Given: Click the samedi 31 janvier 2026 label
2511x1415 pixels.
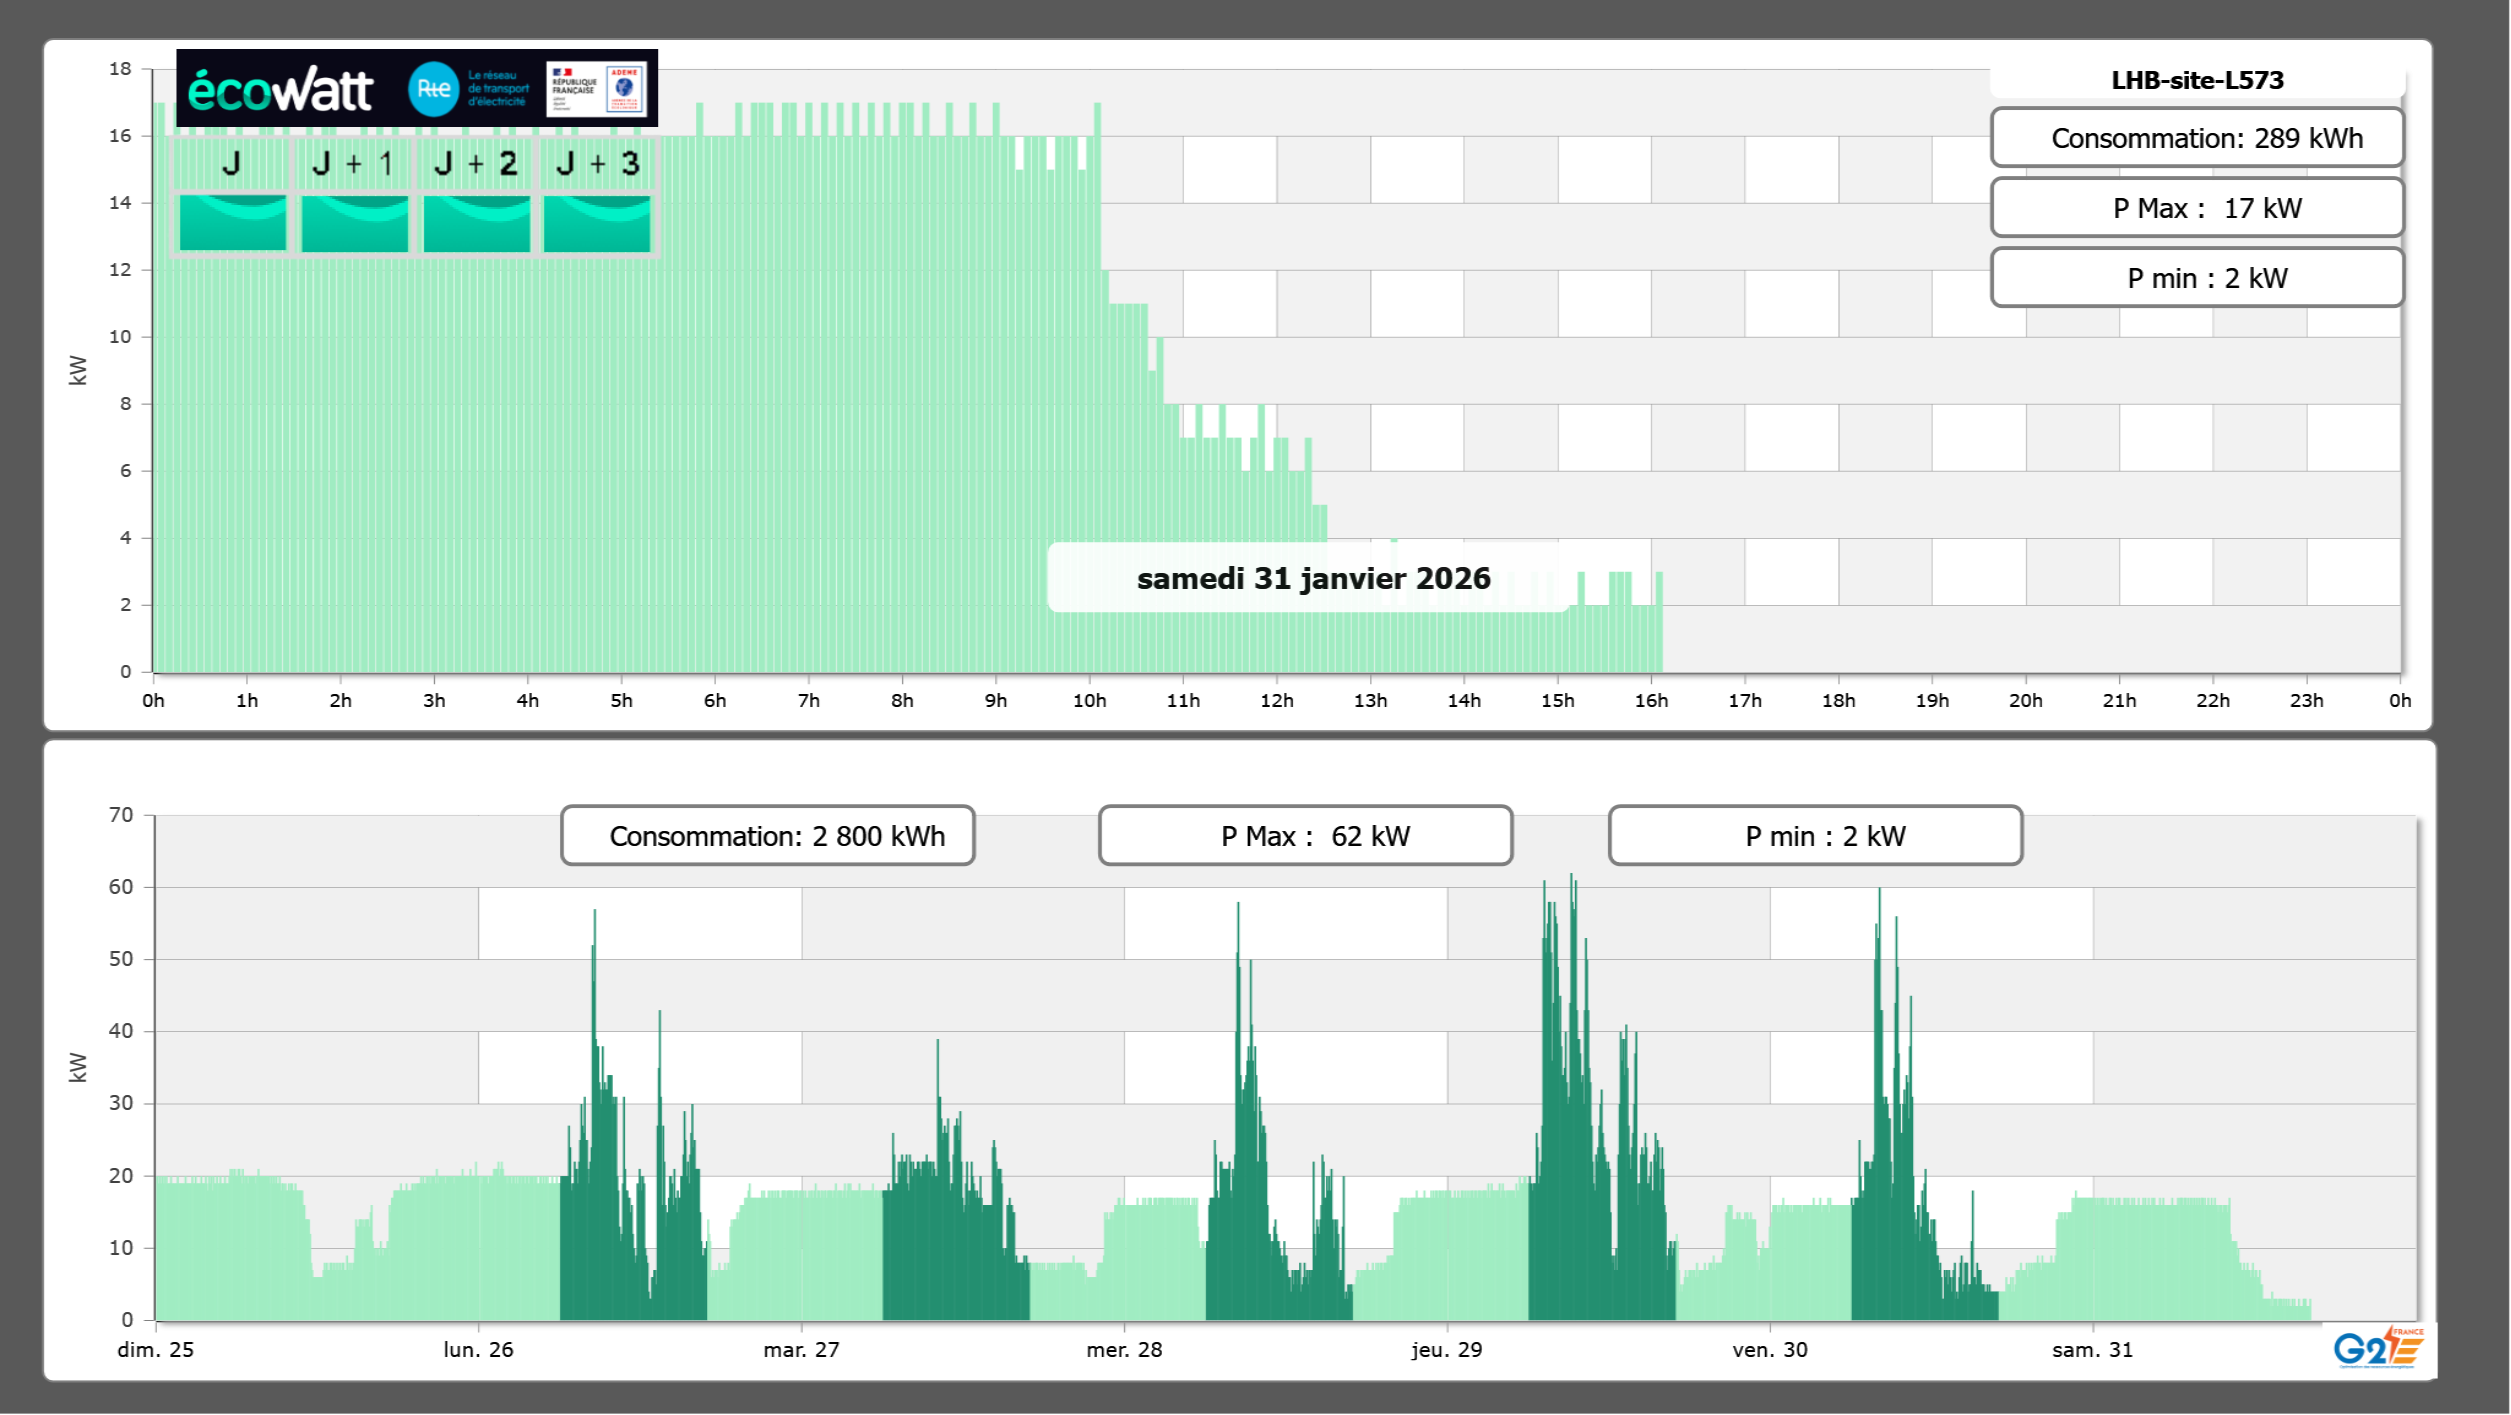Looking at the screenshot, I should pyautogui.click(x=1313, y=578).
